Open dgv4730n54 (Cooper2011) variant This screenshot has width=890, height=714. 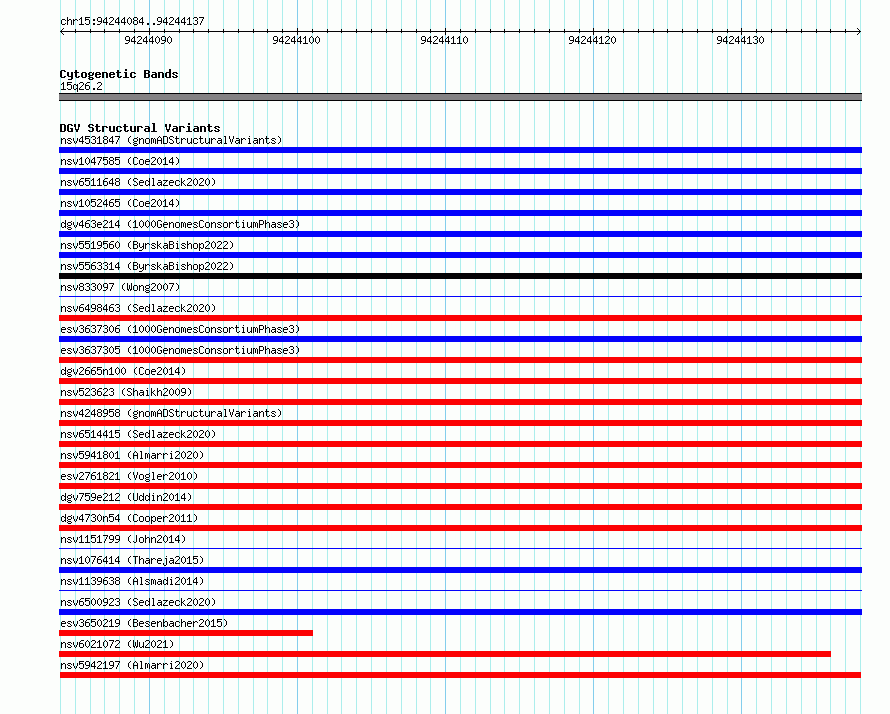pyautogui.click(x=129, y=518)
